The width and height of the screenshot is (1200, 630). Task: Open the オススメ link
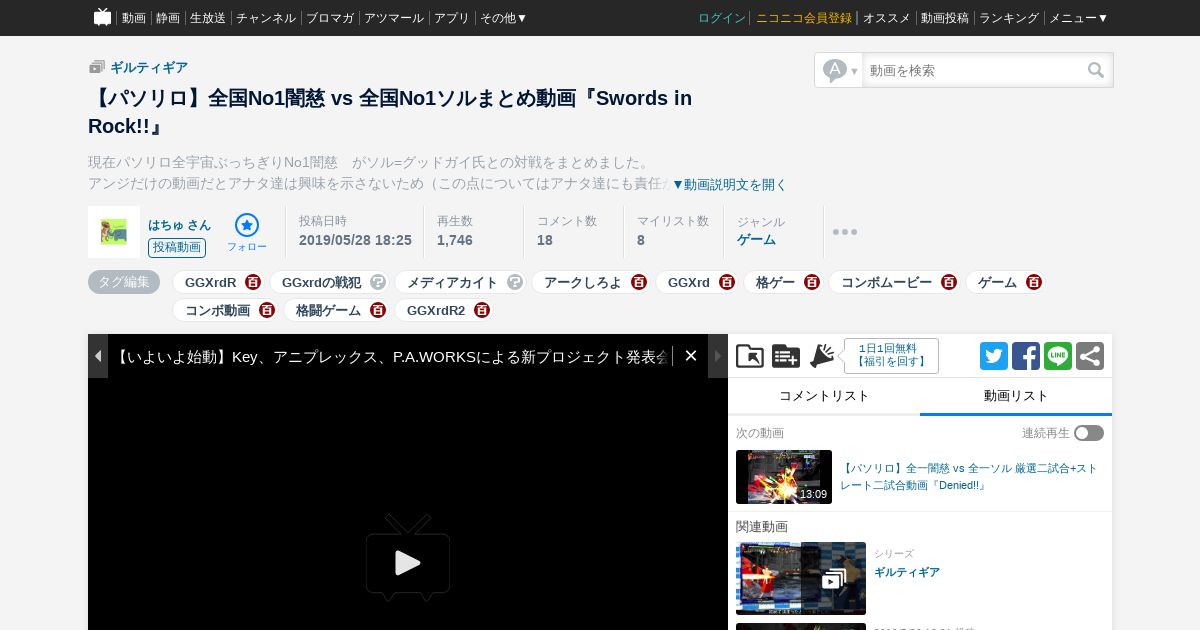tap(887, 18)
